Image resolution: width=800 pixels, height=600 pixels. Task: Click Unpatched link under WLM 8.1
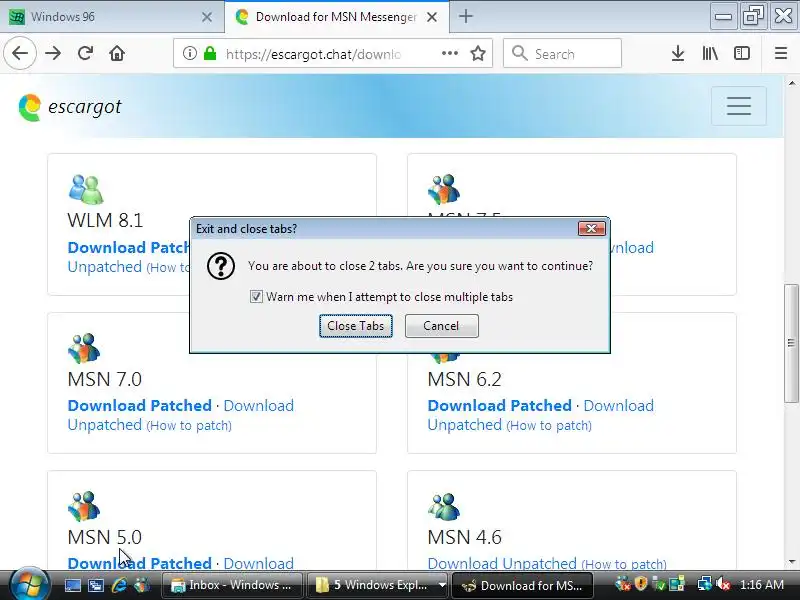point(105,267)
